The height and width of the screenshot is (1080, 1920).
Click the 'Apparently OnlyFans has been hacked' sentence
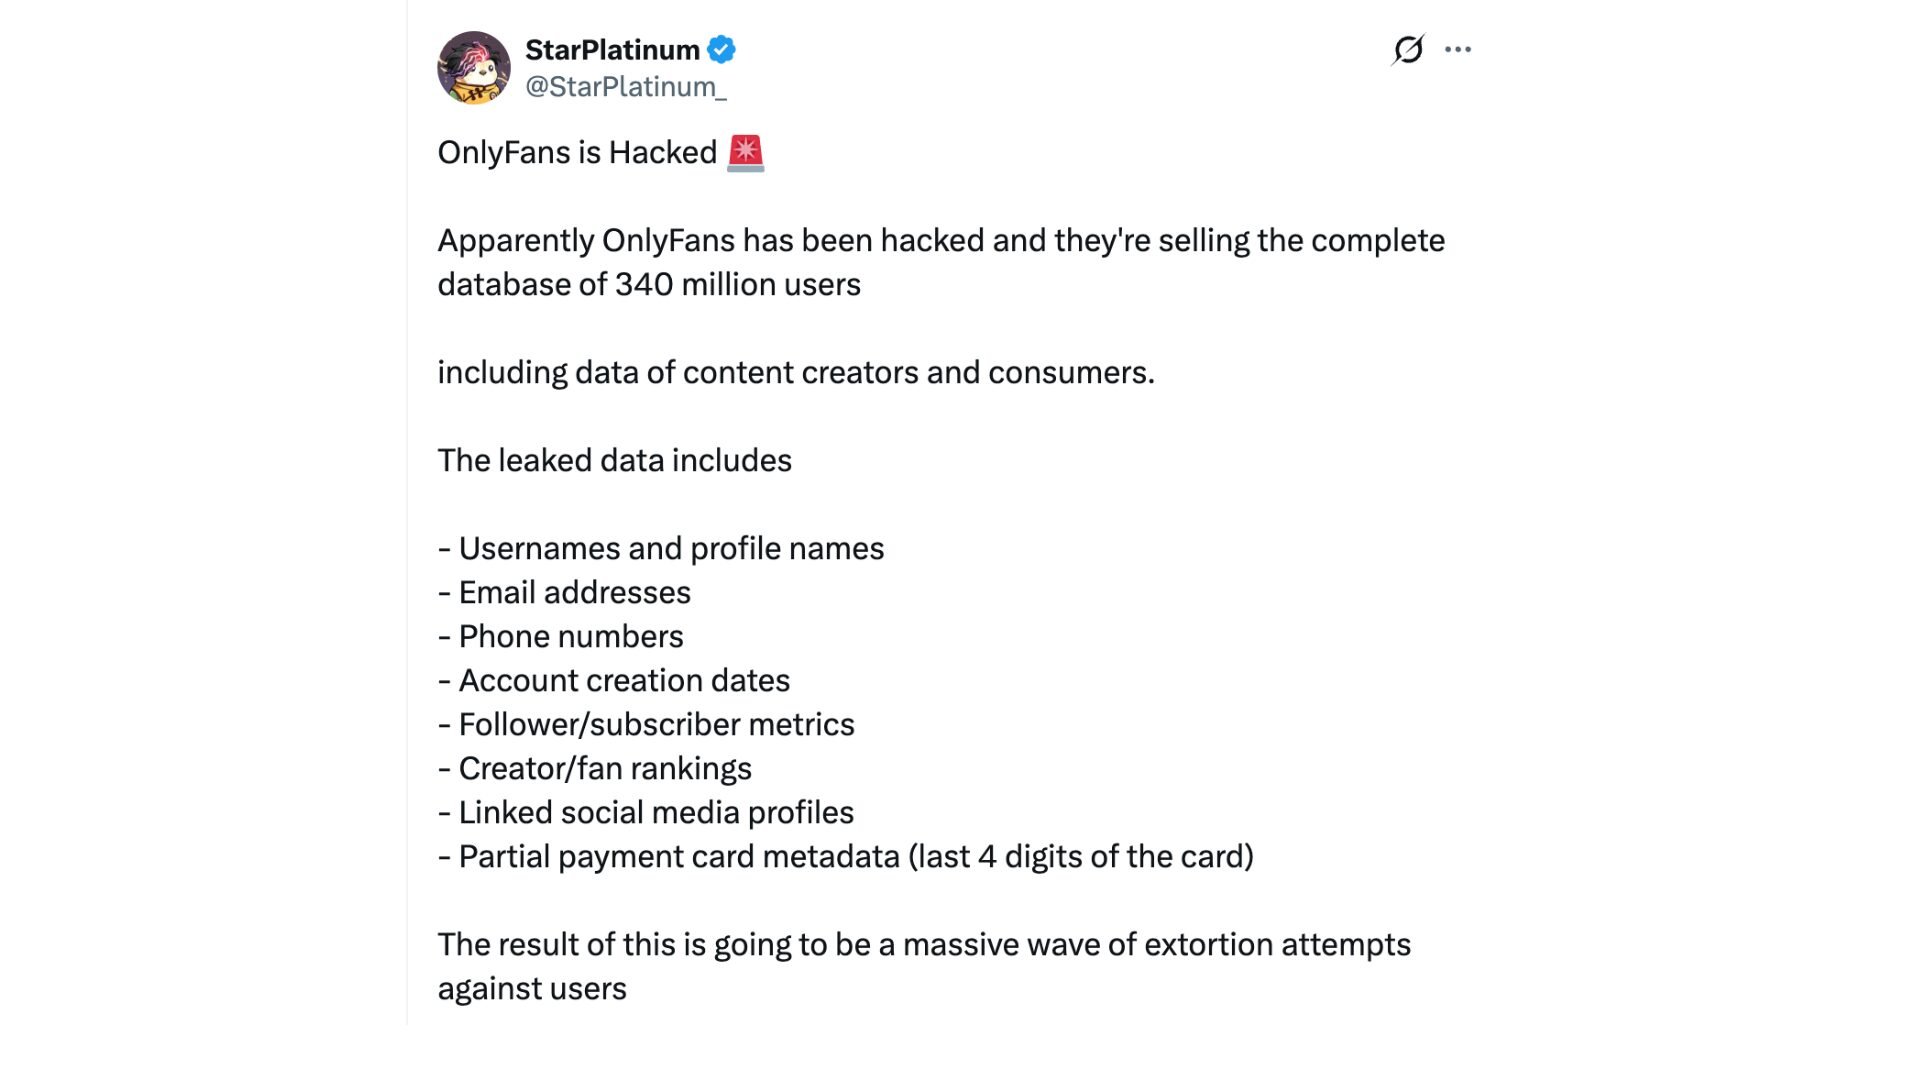pyautogui.click(x=941, y=241)
